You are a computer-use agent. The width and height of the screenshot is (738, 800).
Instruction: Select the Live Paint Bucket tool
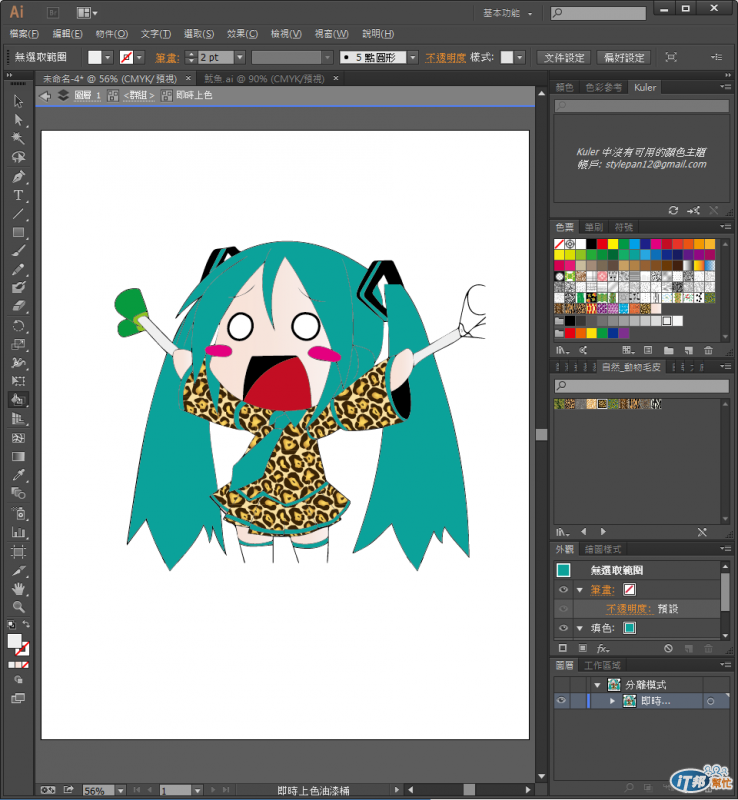18,399
